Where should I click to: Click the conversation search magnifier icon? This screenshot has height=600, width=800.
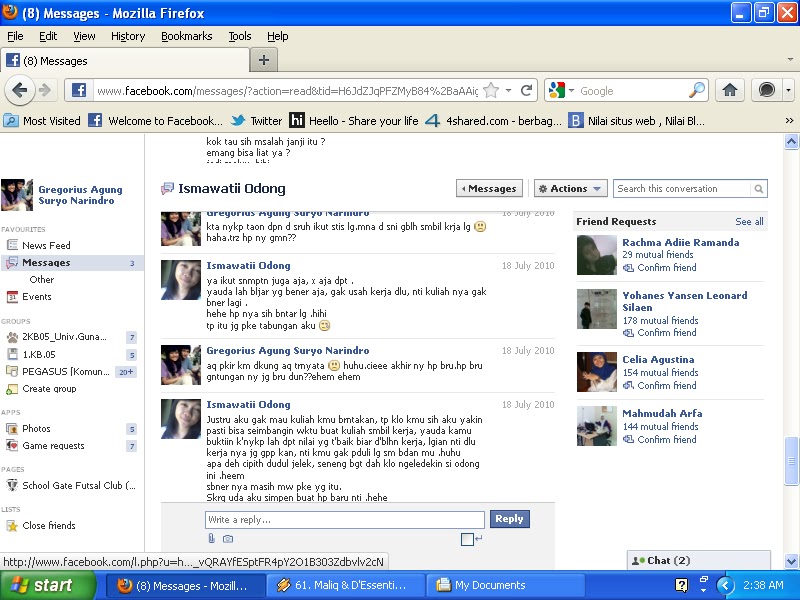(759, 189)
